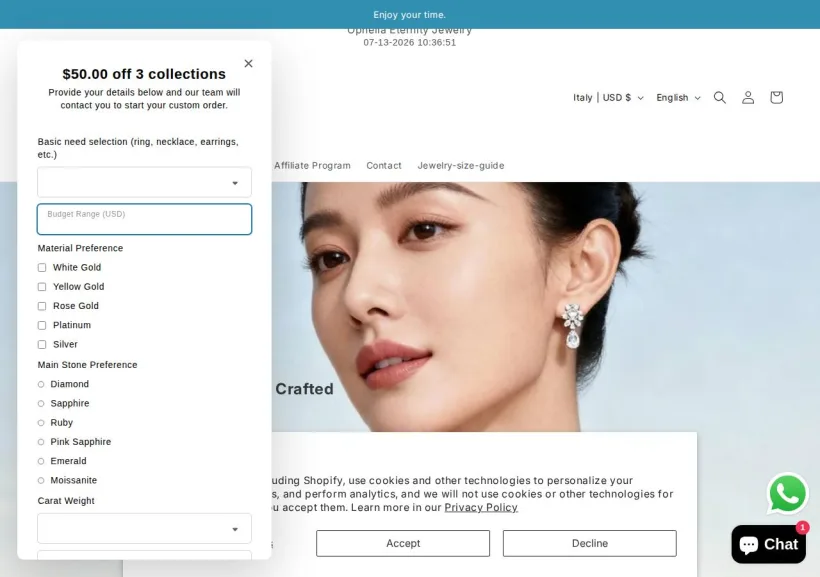
Task: Open the English language selector
Action: point(678,98)
